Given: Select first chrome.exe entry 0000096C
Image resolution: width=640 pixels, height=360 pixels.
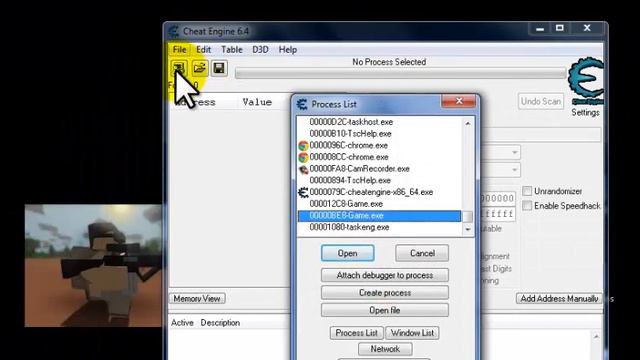Looking at the screenshot, I should point(348,145).
